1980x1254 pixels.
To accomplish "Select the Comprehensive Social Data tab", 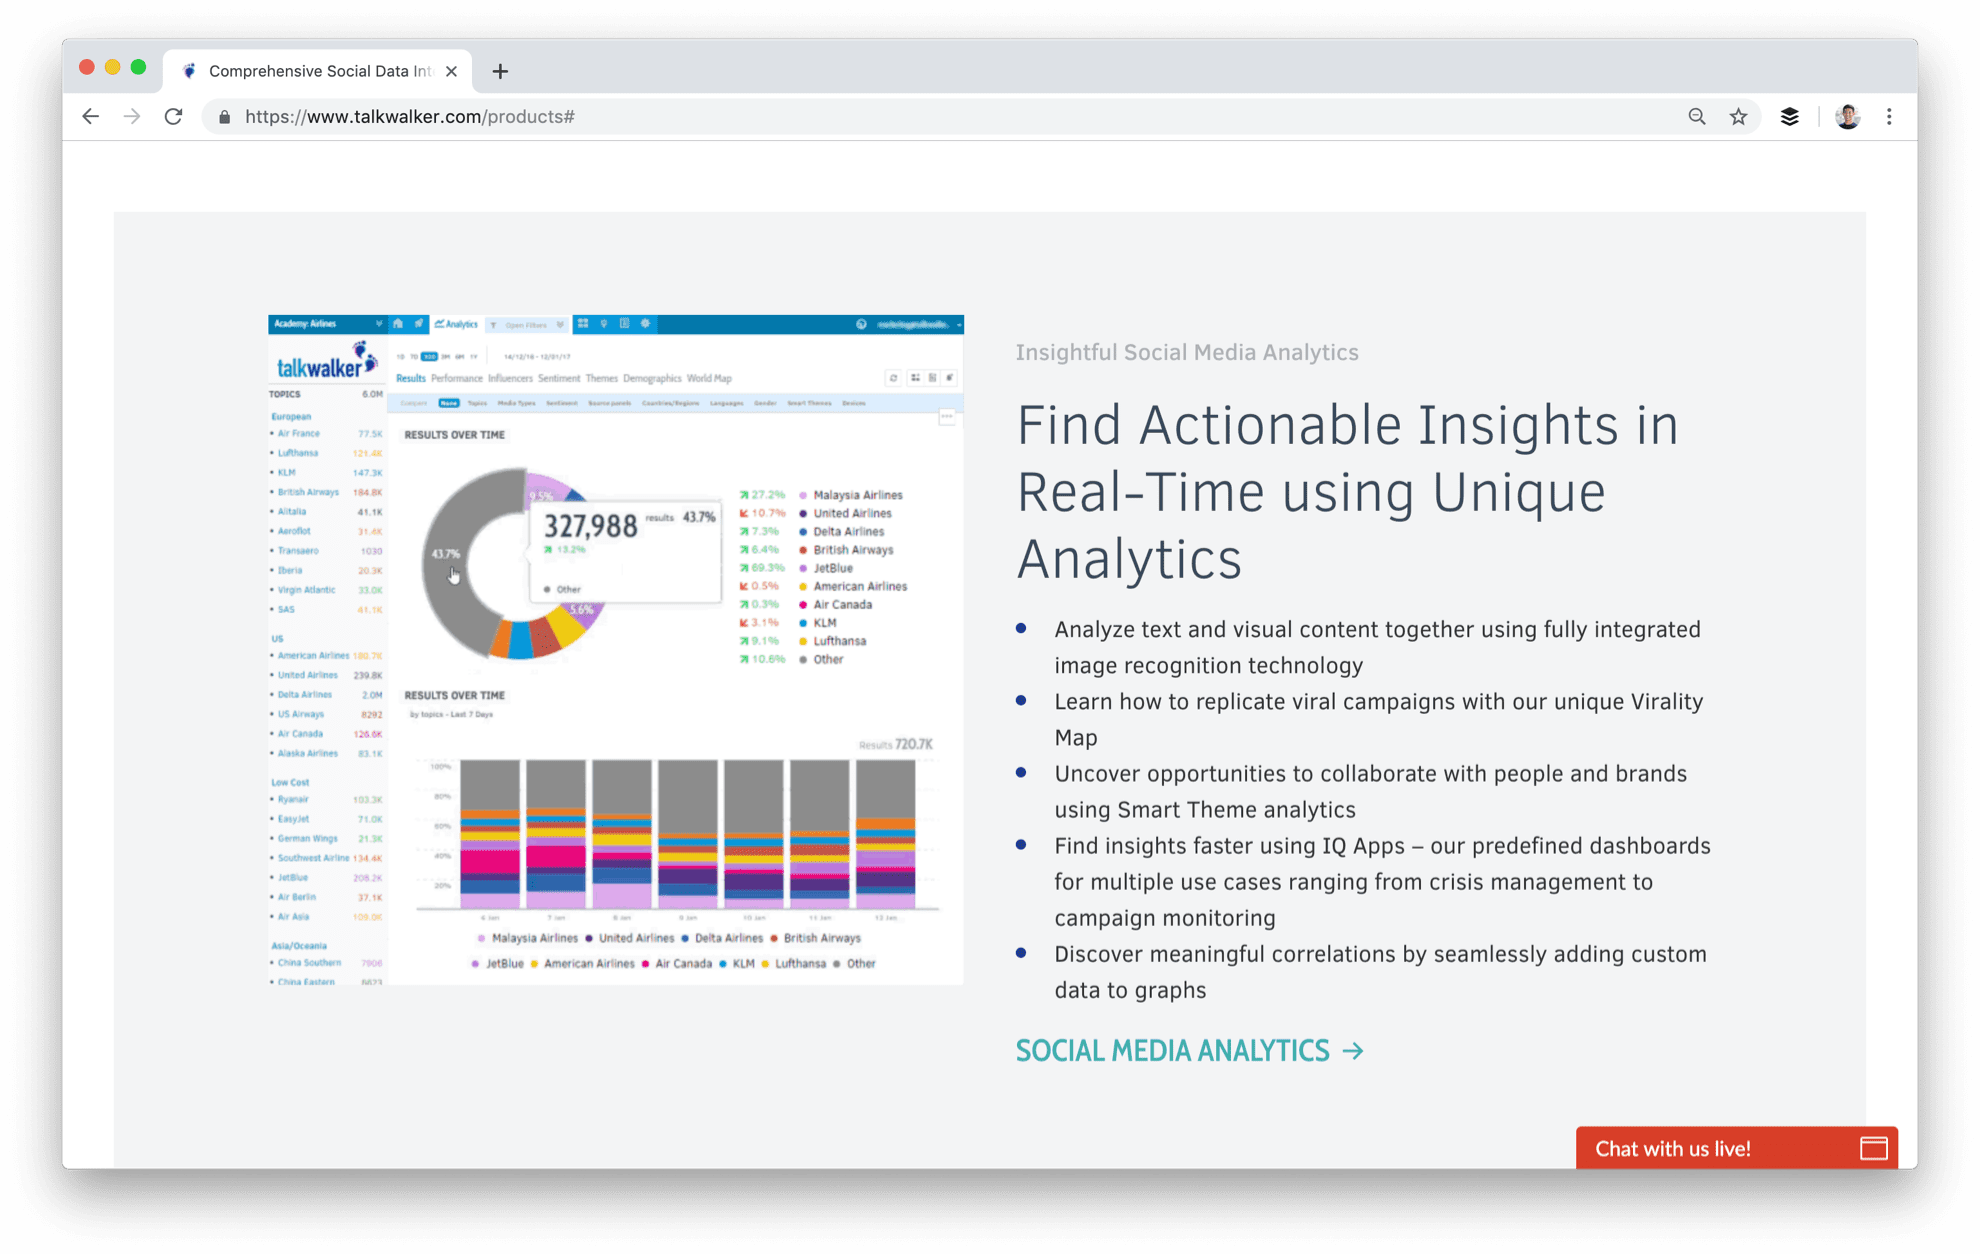I will tap(318, 71).
